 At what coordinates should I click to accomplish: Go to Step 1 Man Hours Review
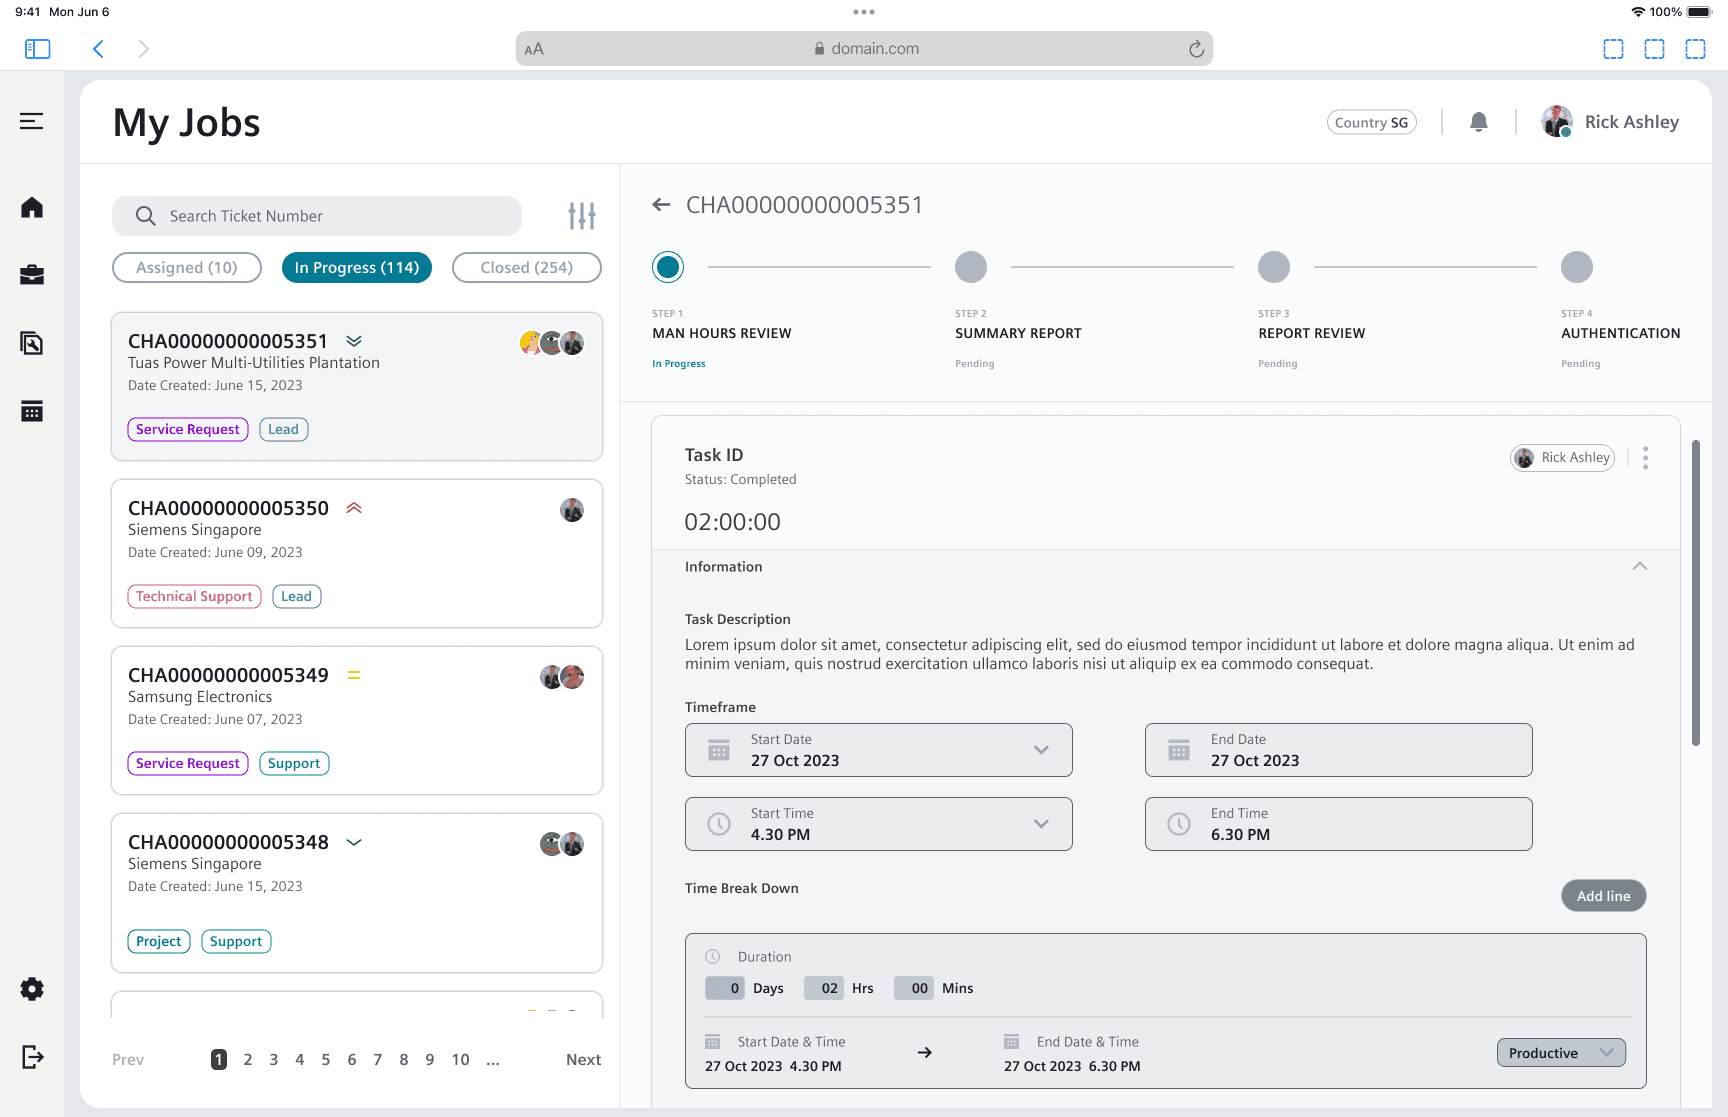point(668,267)
